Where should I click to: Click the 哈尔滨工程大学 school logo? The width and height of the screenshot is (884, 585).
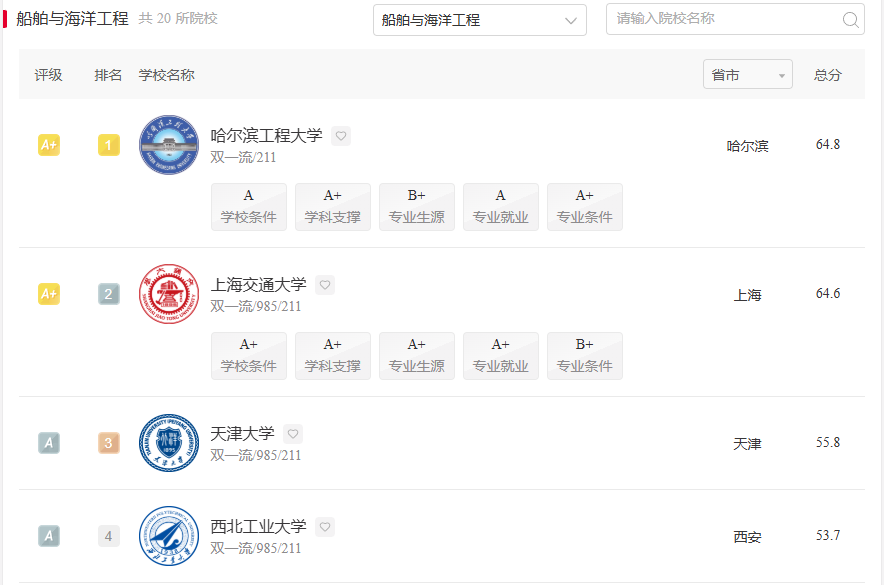(168, 144)
